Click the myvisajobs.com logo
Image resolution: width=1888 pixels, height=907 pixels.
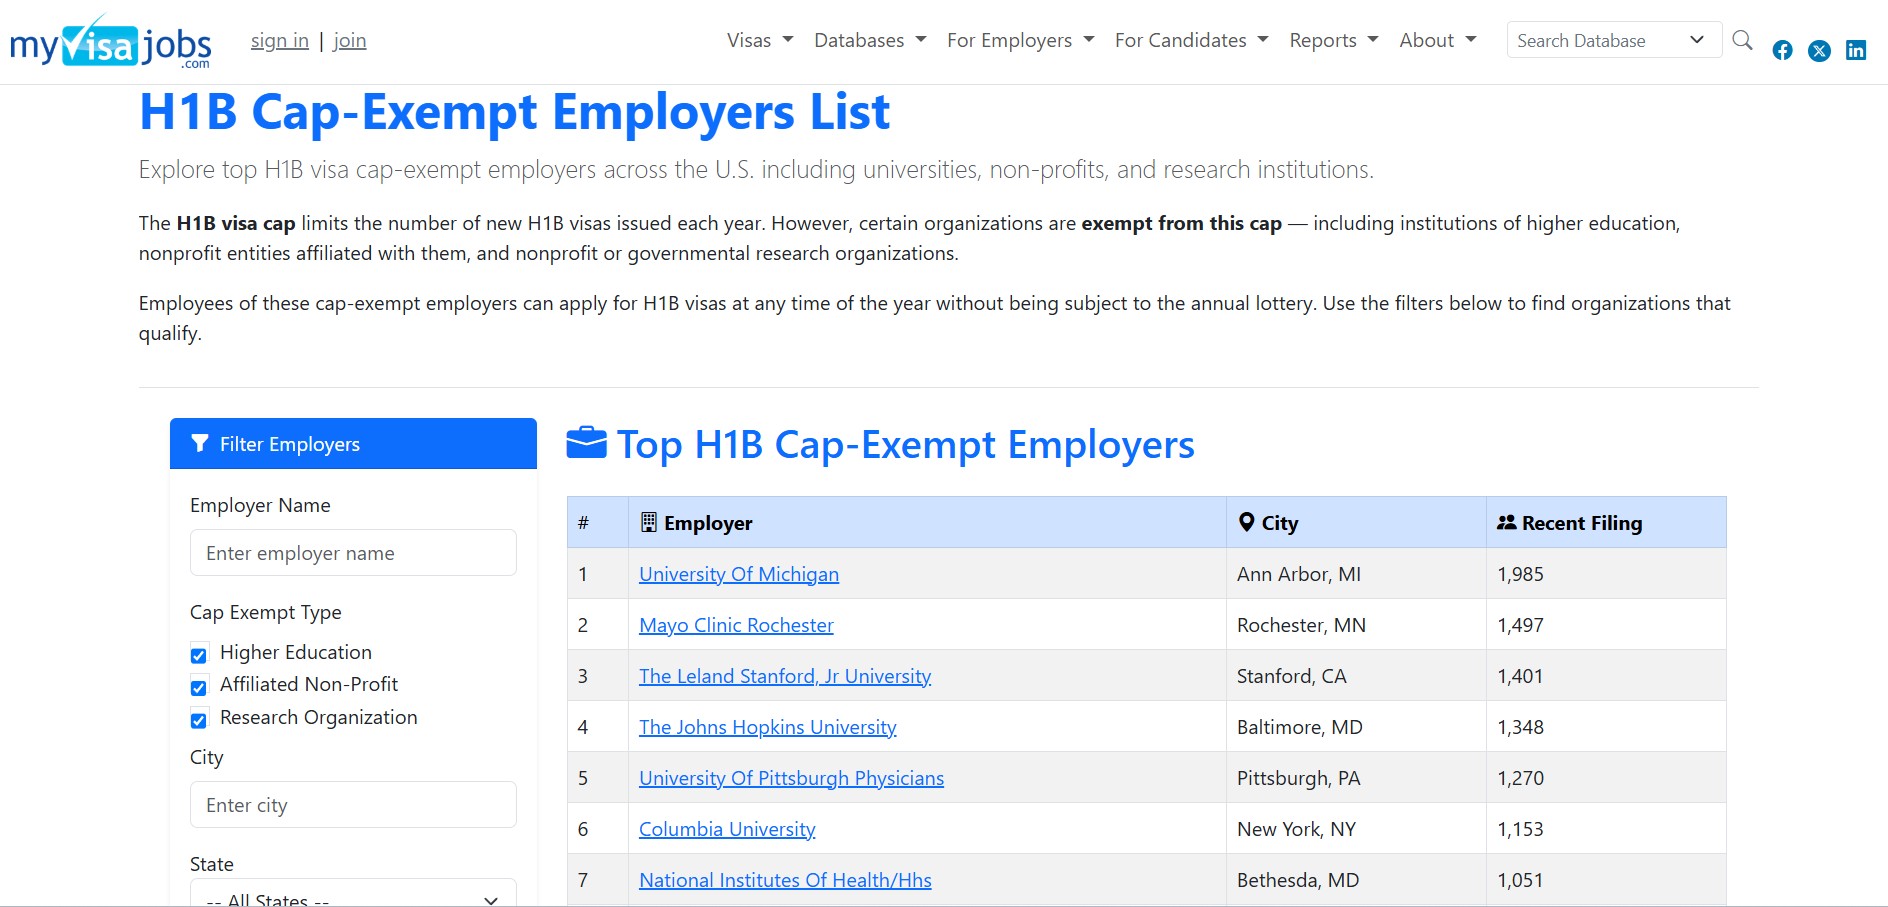click(110, 42)
